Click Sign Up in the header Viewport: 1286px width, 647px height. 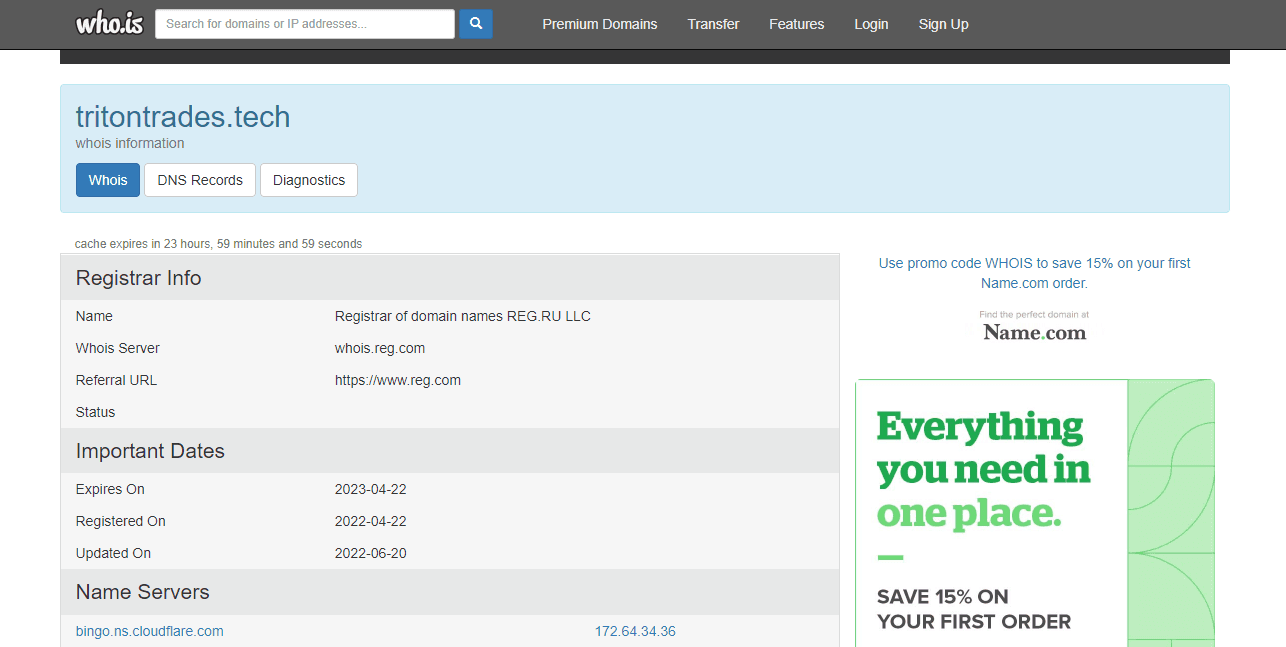click(x=943, y=24)
